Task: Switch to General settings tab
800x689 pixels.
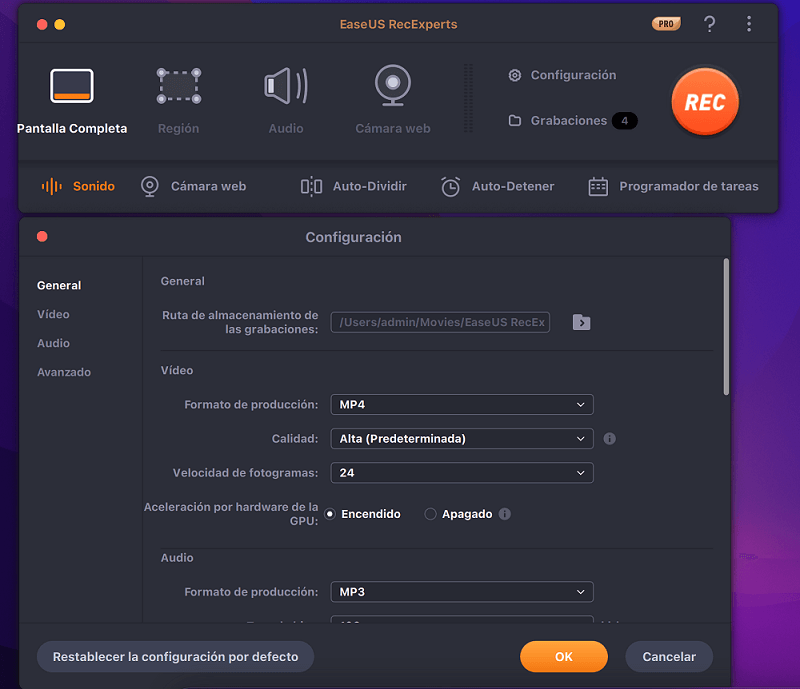Action: (59, 285)
